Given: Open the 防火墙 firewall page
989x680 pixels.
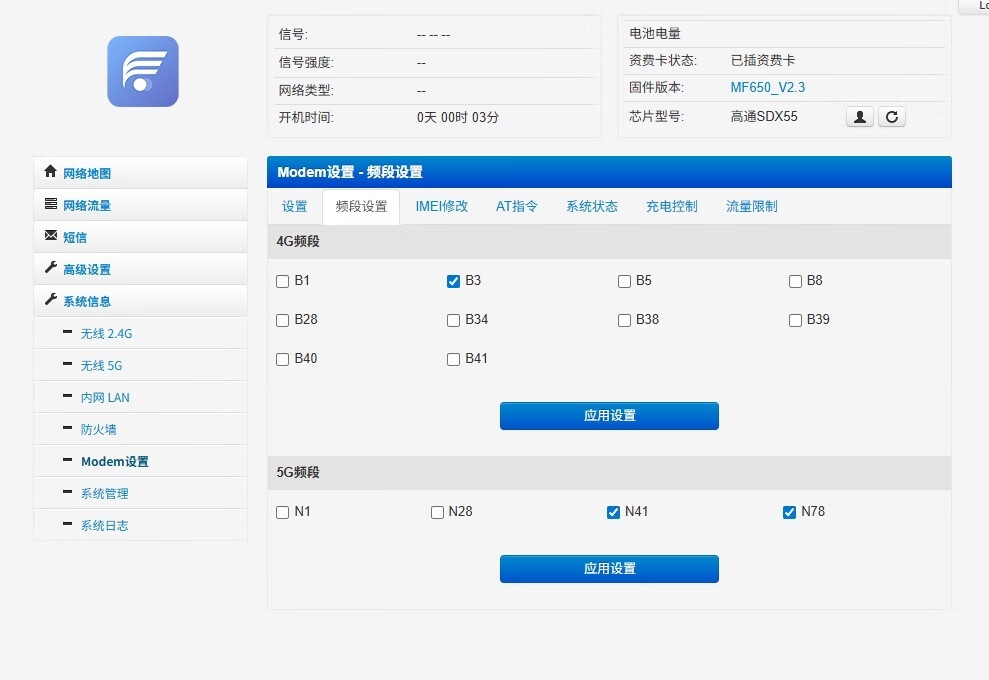Looking at the screenshot, I should click(98, 430).
